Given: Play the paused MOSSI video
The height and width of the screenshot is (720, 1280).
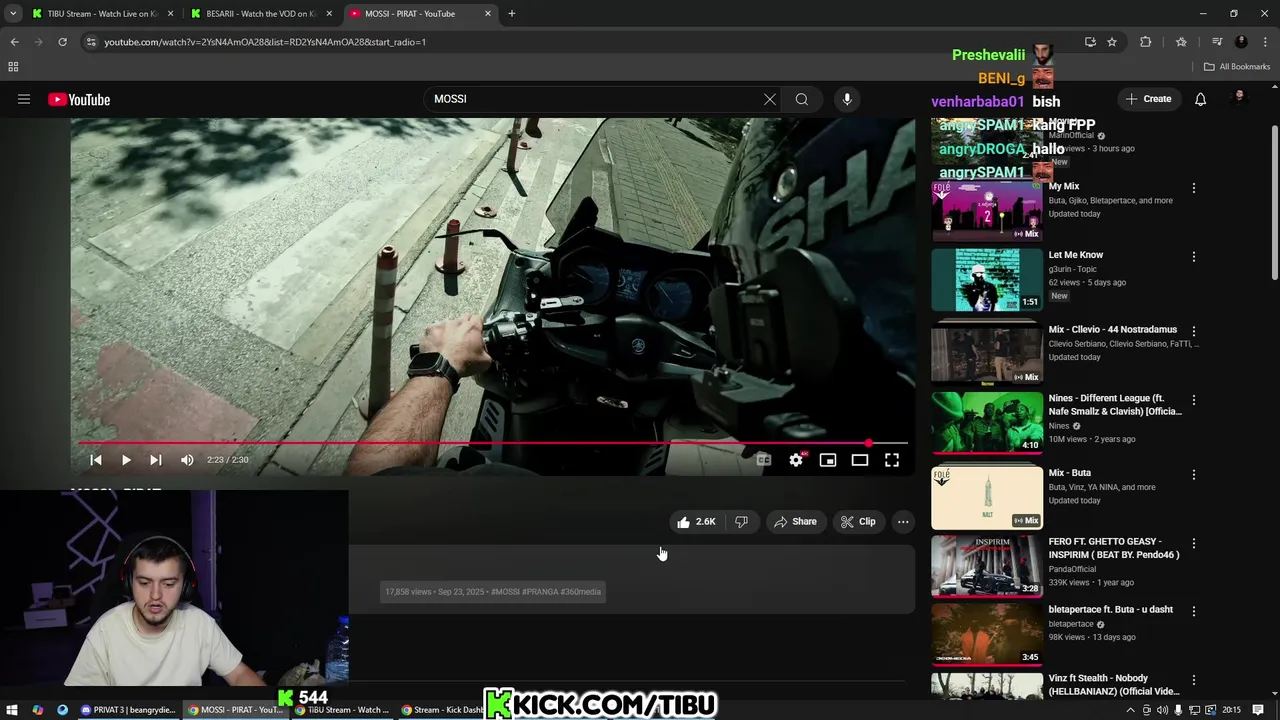Looking at the screenshot, I should (126, 460).
